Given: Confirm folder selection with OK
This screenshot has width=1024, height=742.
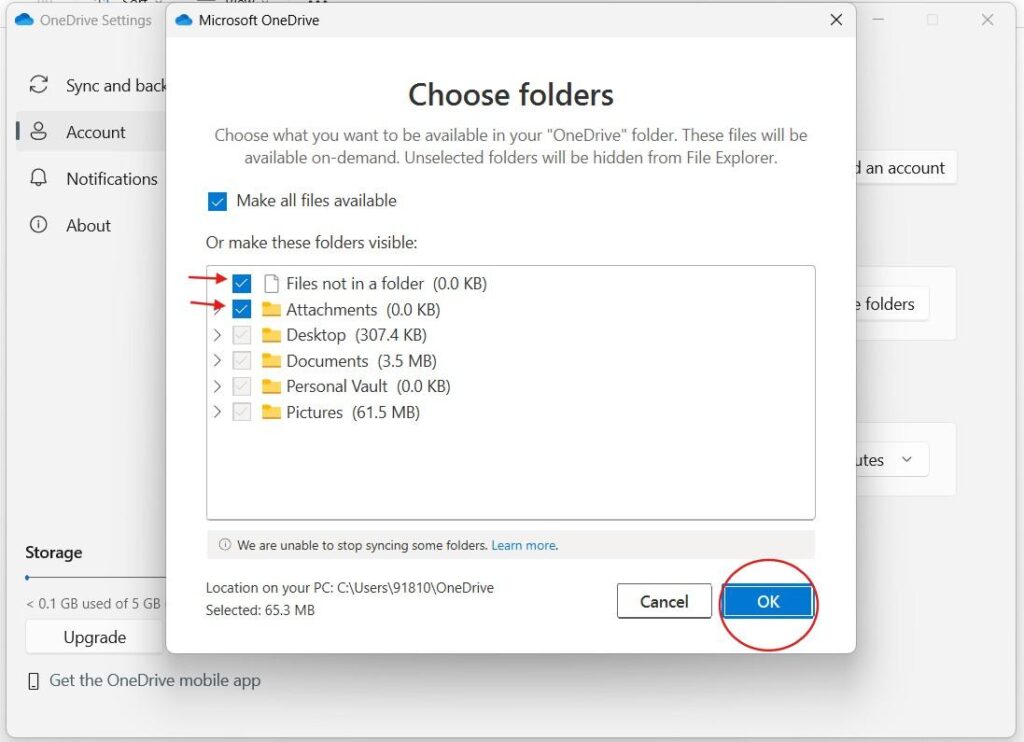Looking at the screenshot, I should click(768, 602).
